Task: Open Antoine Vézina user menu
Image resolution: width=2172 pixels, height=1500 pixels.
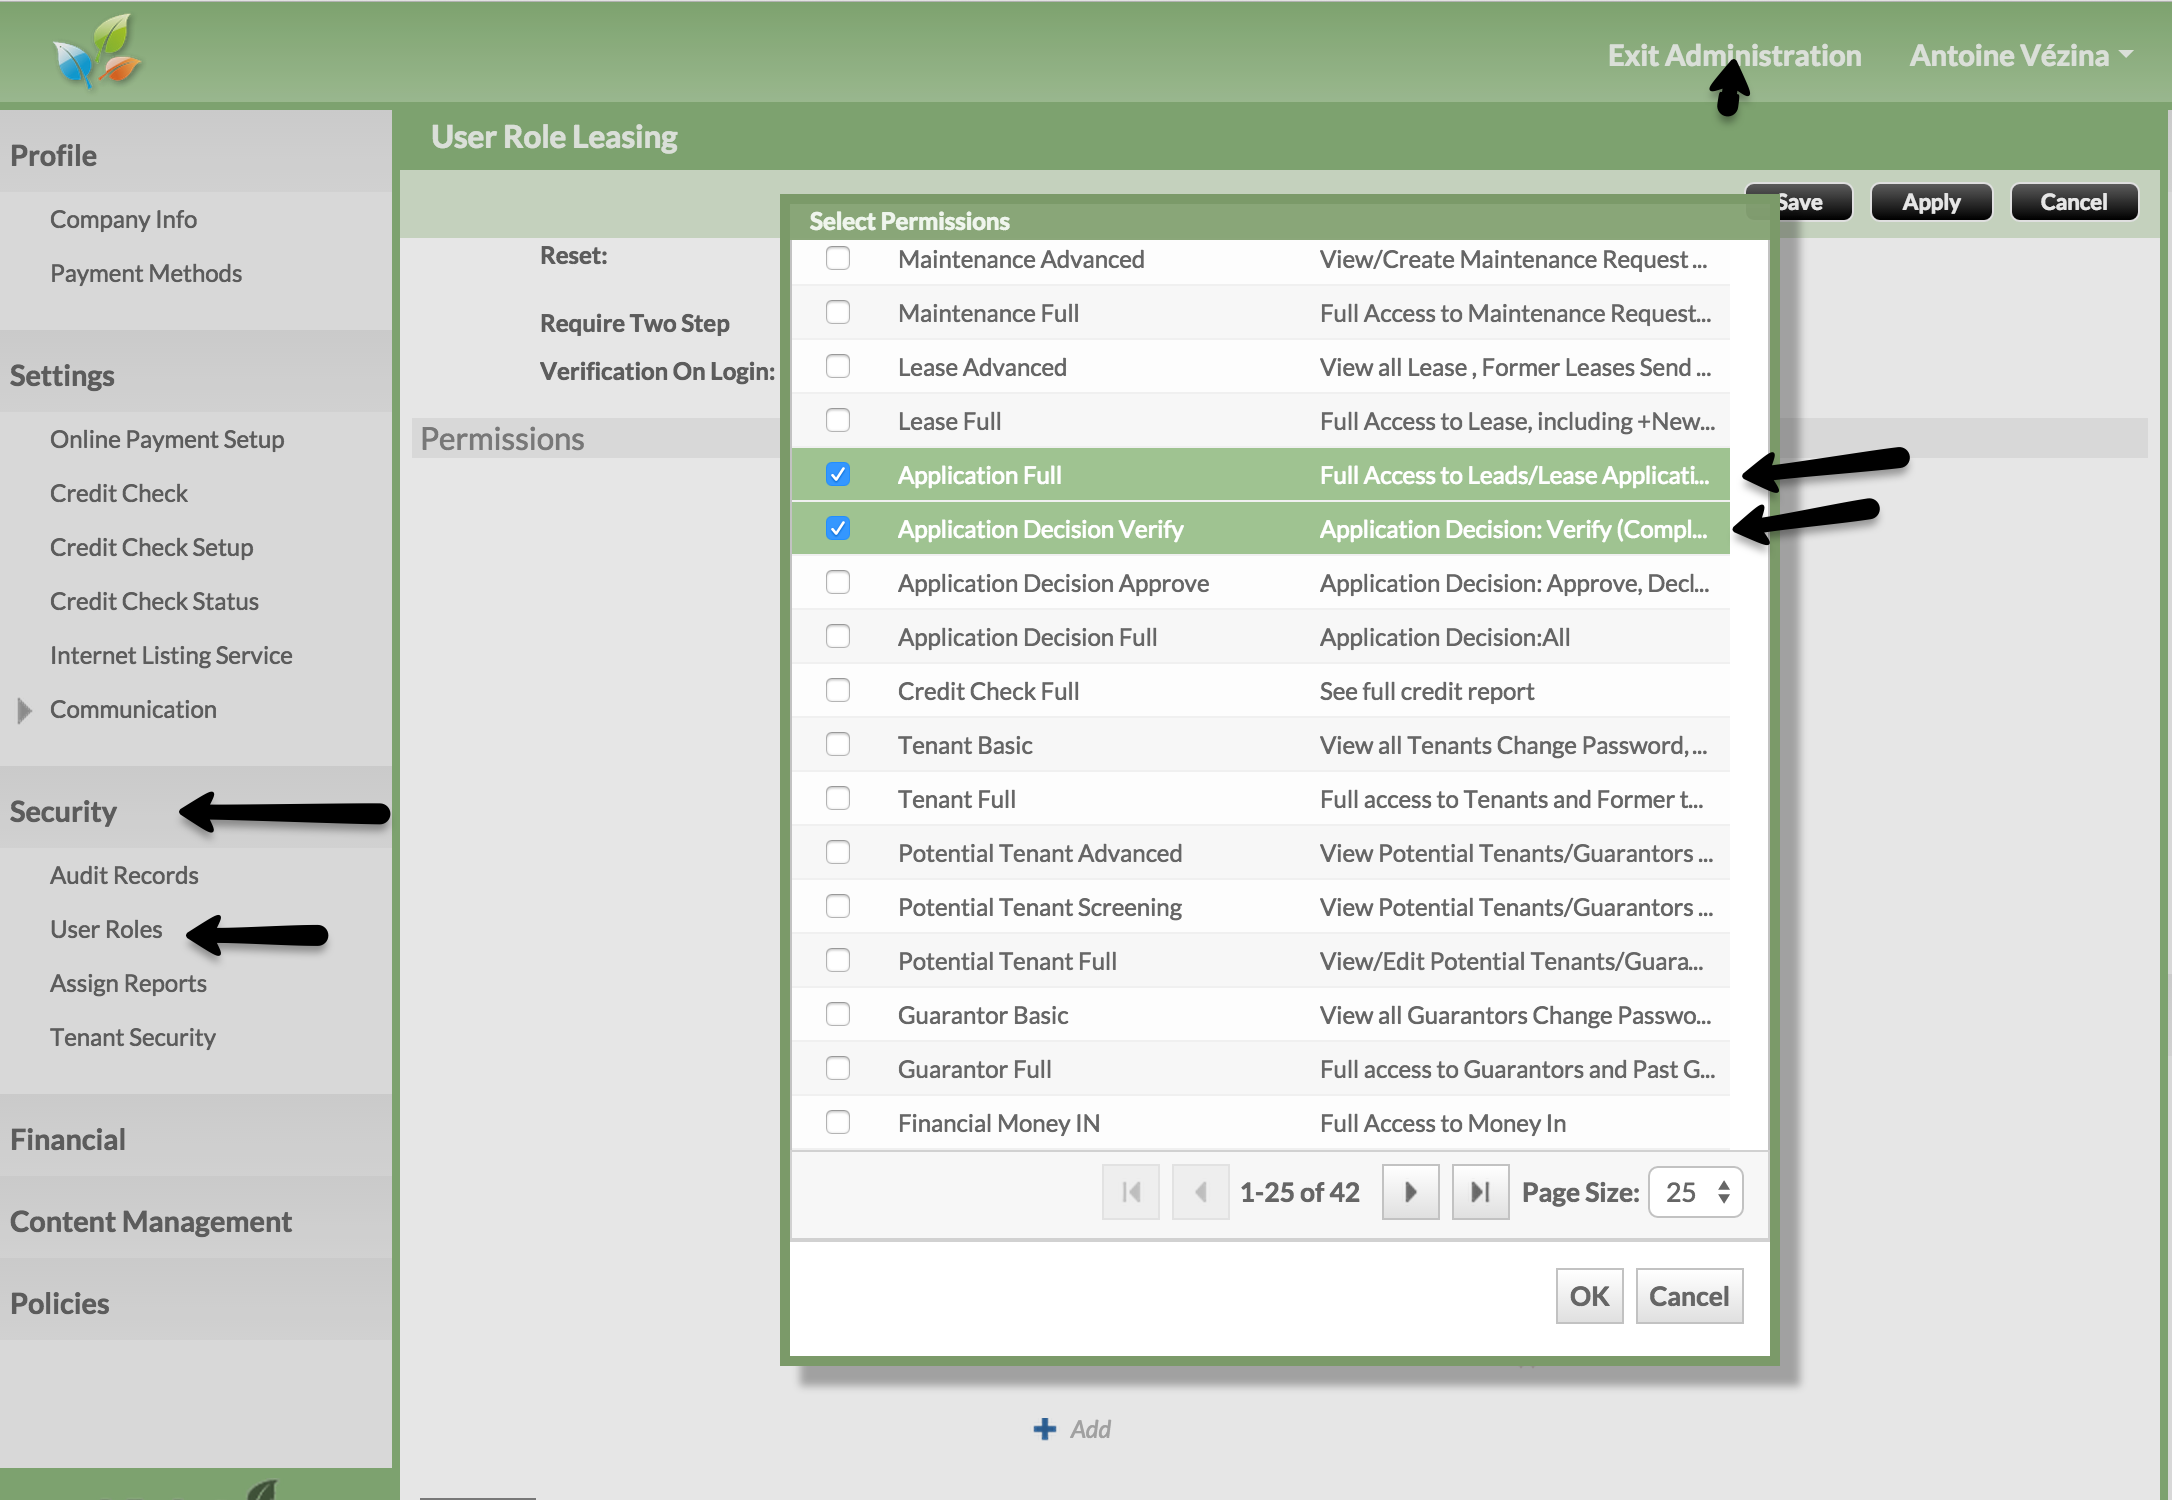Action: (2020, 56)
